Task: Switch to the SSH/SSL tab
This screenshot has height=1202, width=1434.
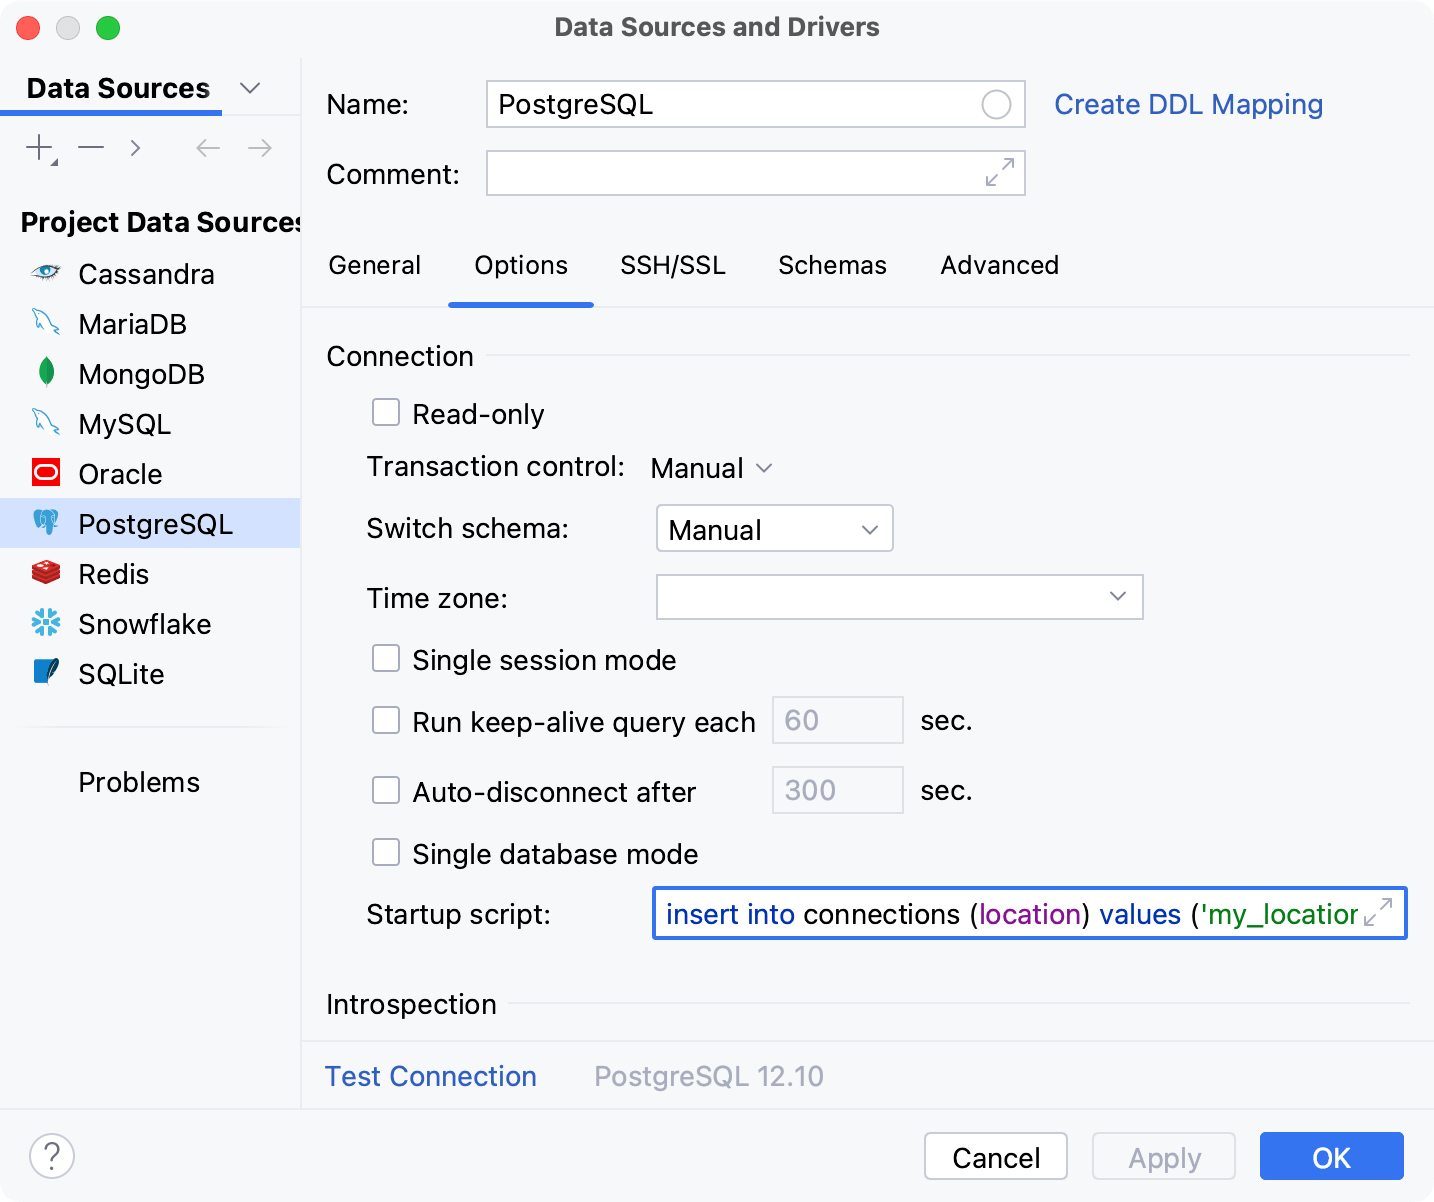Action: point(672,265)
